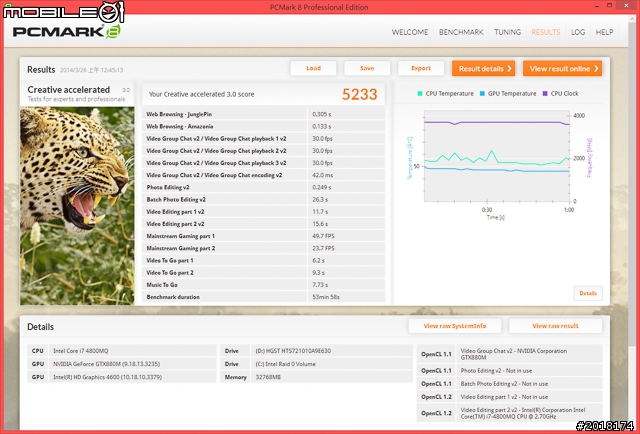Image resolution: width=640 pixels, height=434 pixels.
Task: Select the Mainstream Gaming part 2 row
Action: (x=263, y=248)
